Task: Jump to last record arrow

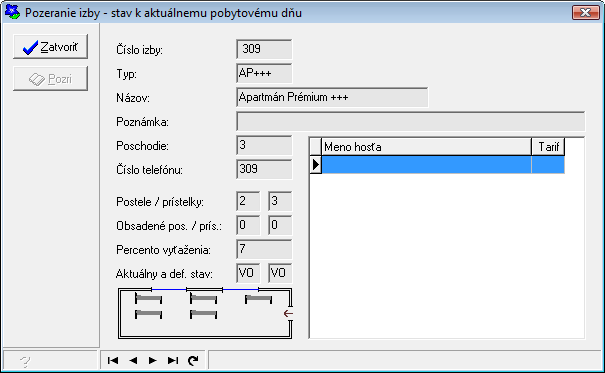Action: point(173,360)
